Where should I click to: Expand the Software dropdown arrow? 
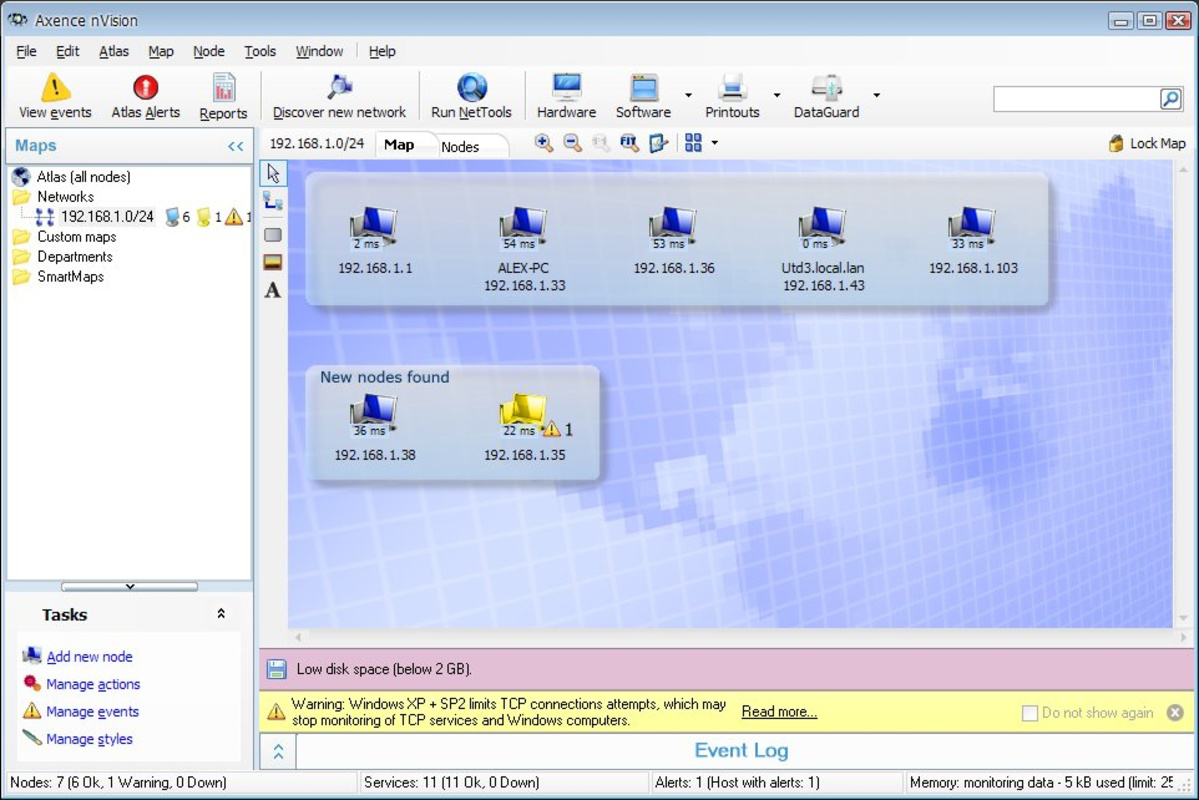688,95
